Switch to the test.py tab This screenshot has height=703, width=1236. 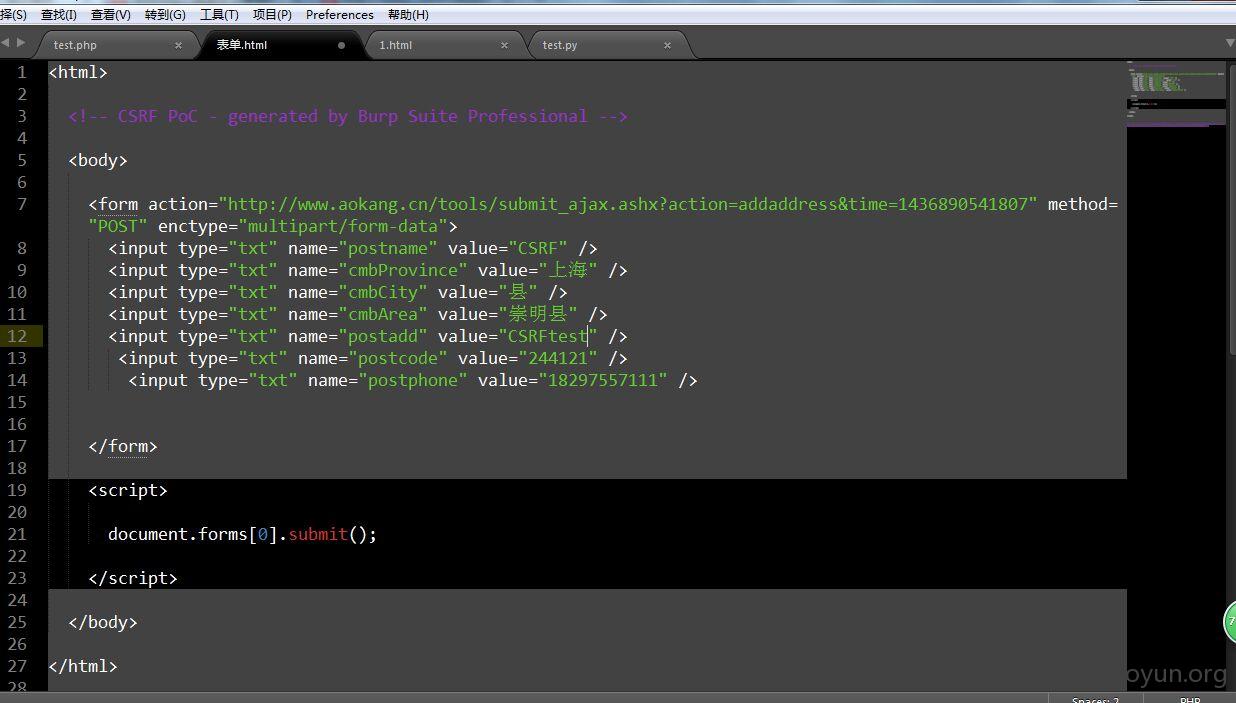tap(560, 45)
